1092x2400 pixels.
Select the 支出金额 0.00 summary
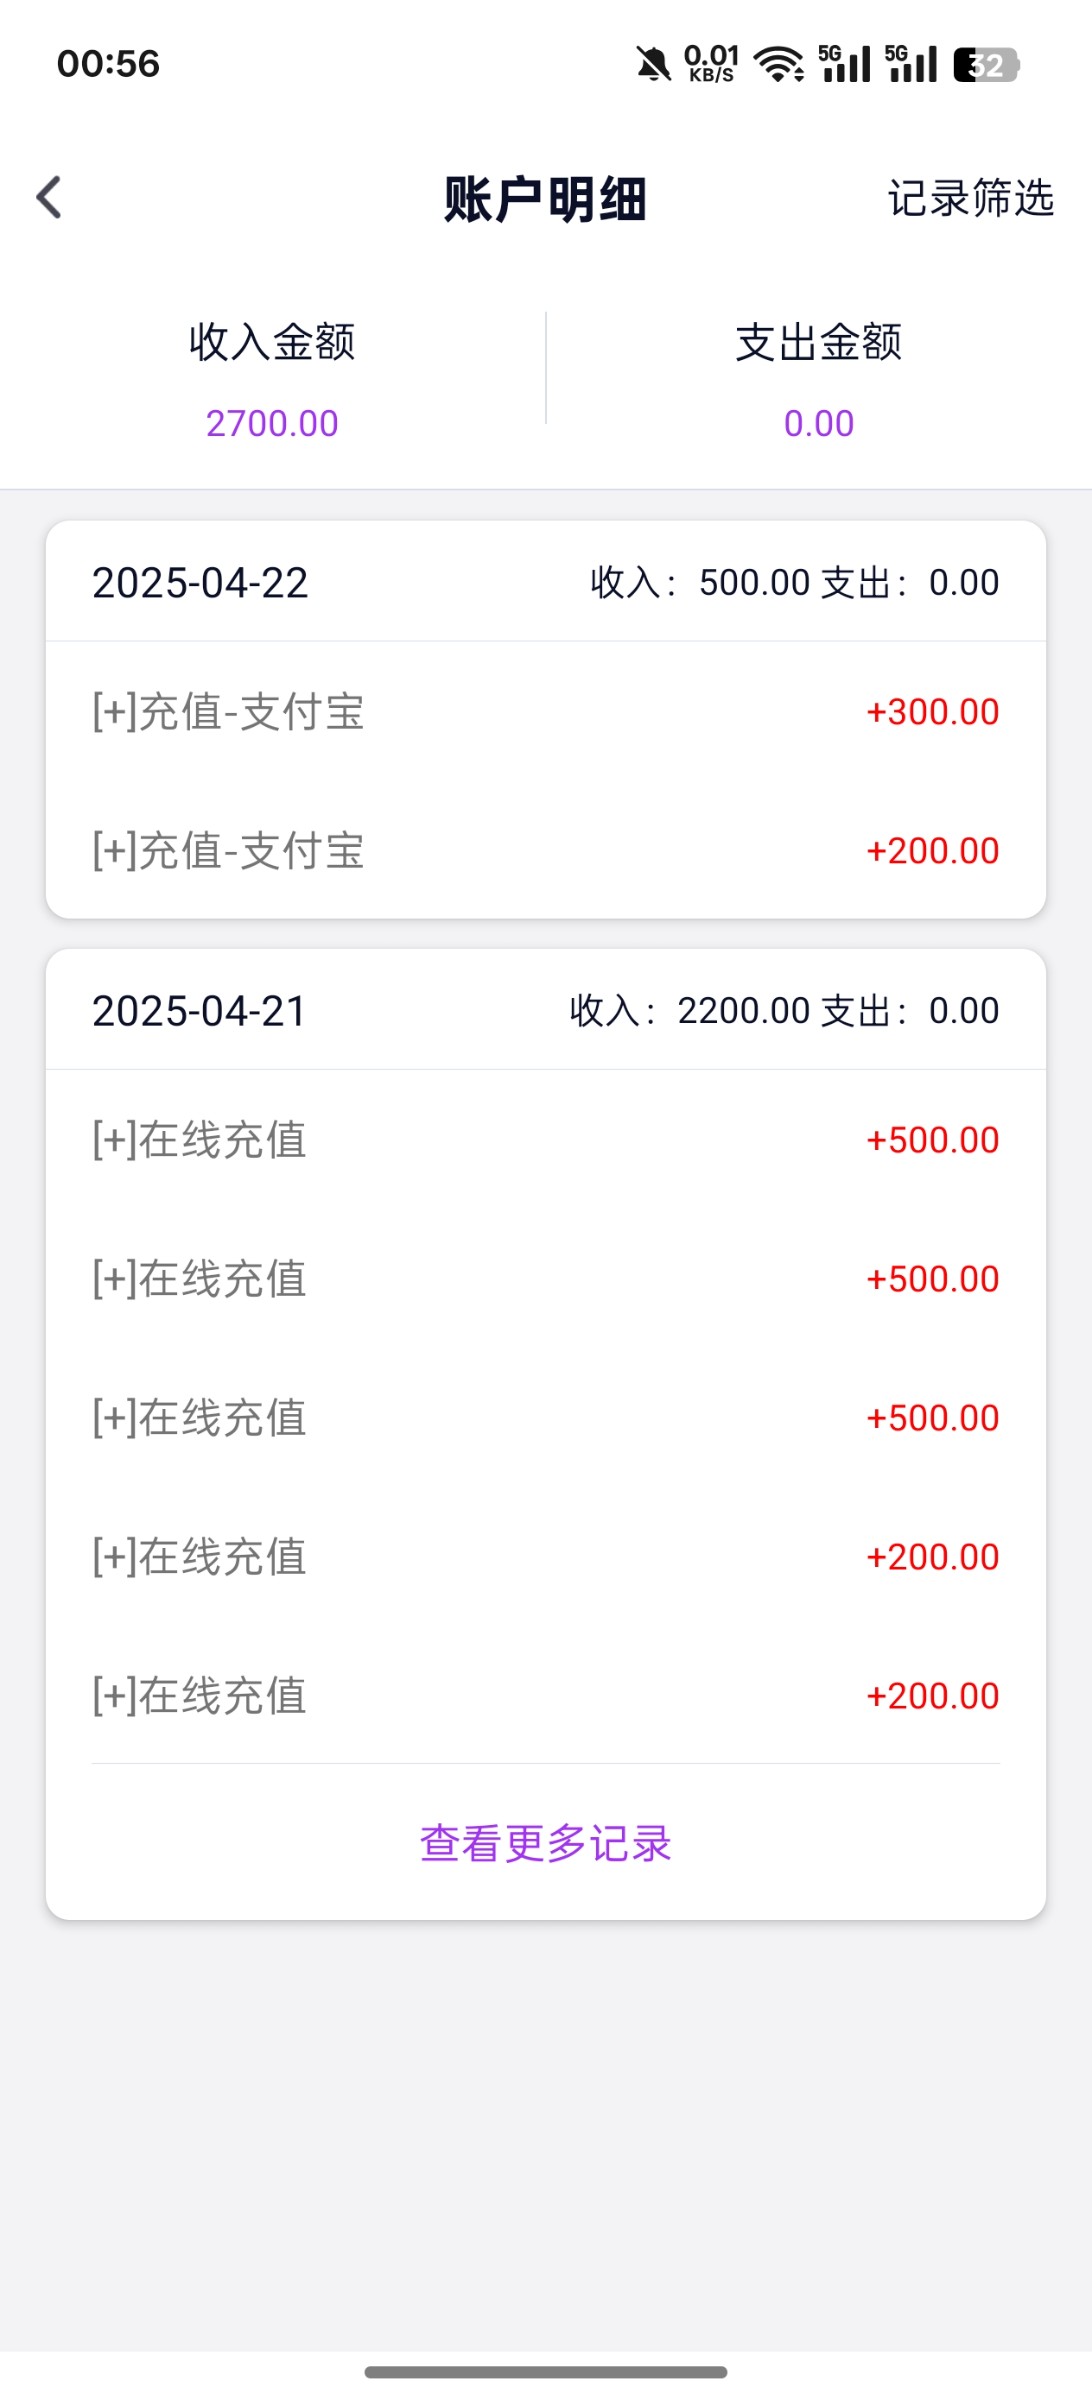(x=819, y=381)
